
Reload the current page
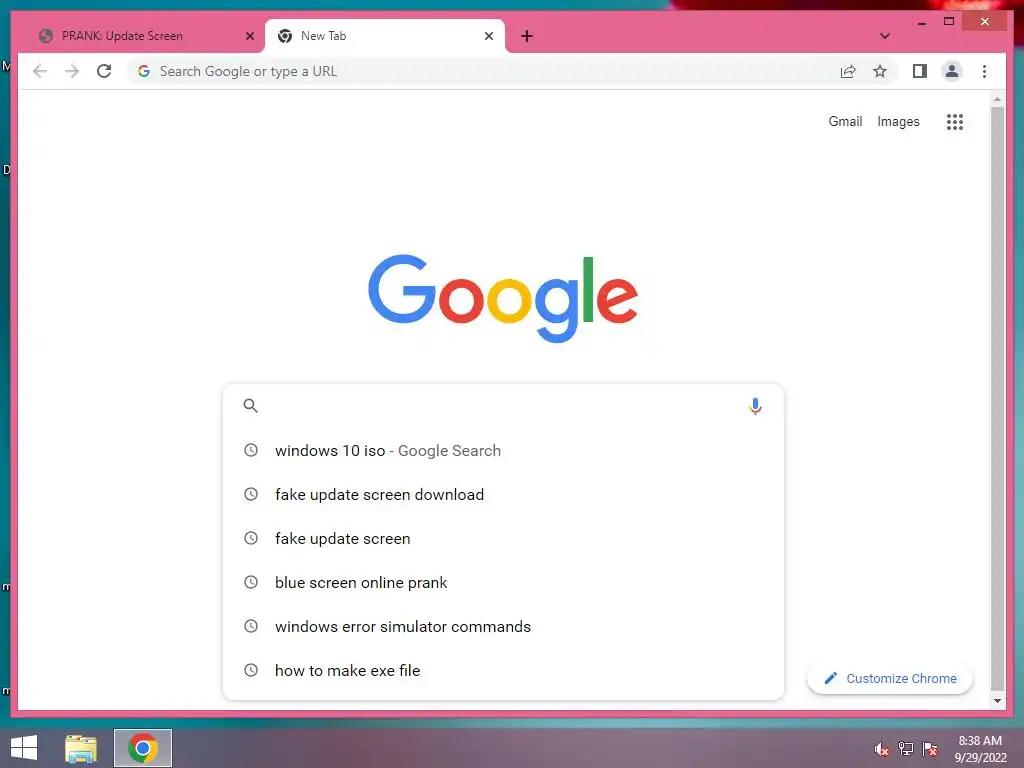click(104, 71)
